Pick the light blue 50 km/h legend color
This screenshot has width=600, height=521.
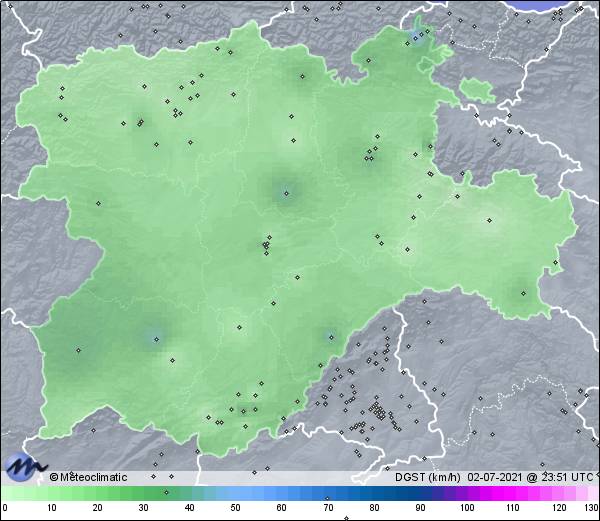(235, 493)
